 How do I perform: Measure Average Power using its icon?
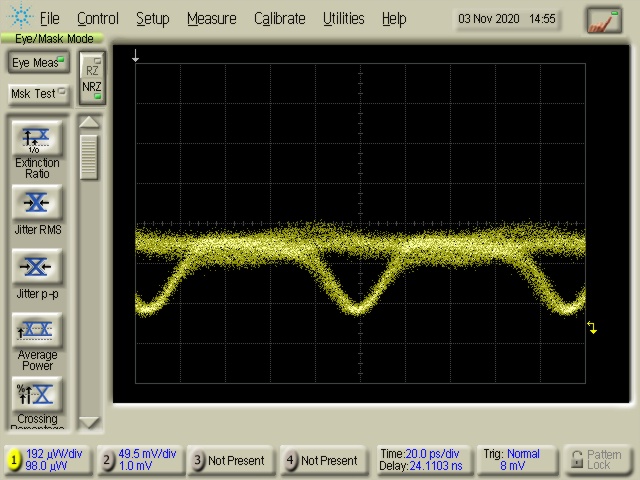[x=37, y=330]
